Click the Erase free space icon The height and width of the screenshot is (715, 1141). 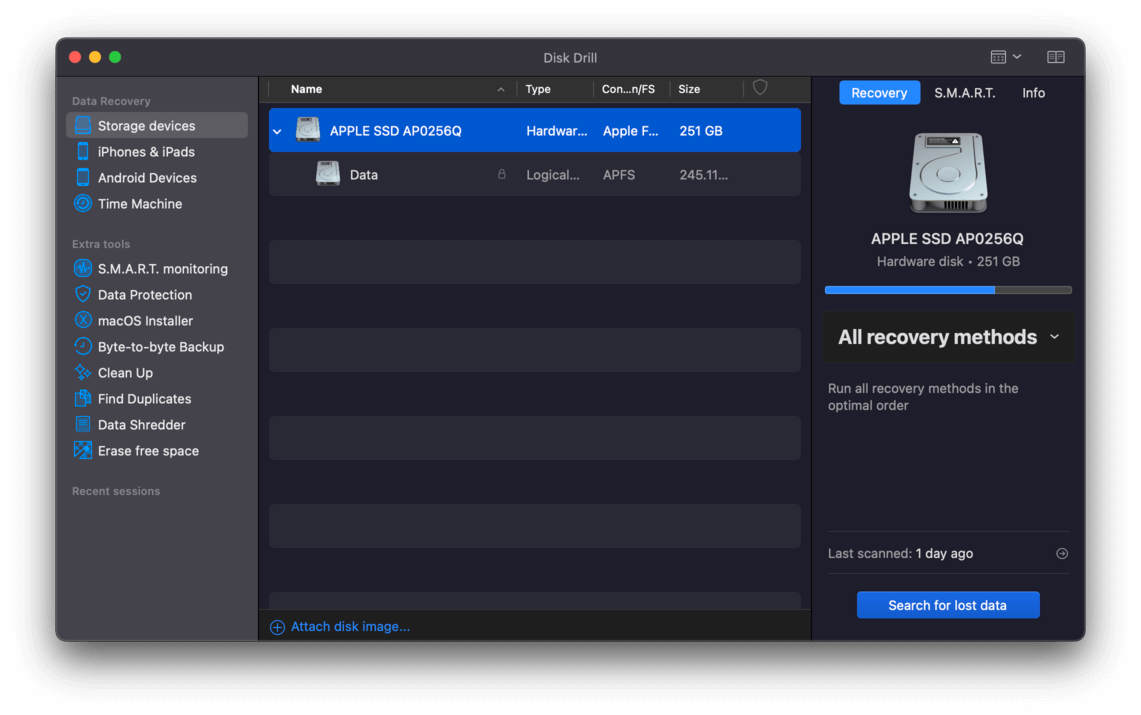83,450
